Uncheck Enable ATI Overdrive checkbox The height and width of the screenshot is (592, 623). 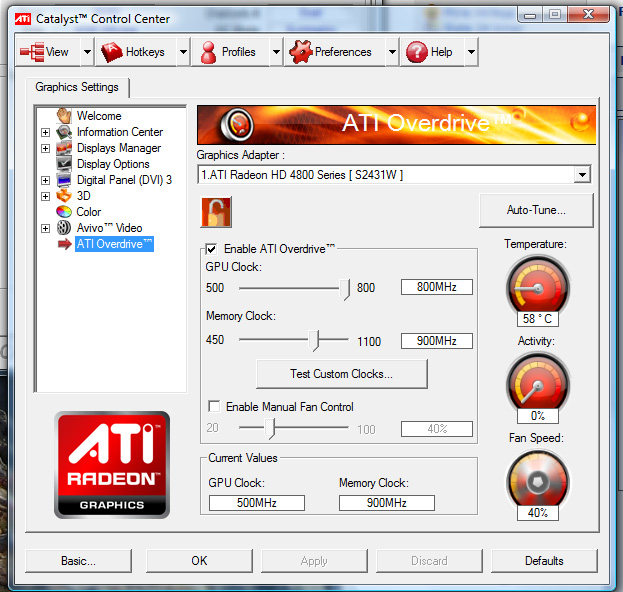(211, 250)
